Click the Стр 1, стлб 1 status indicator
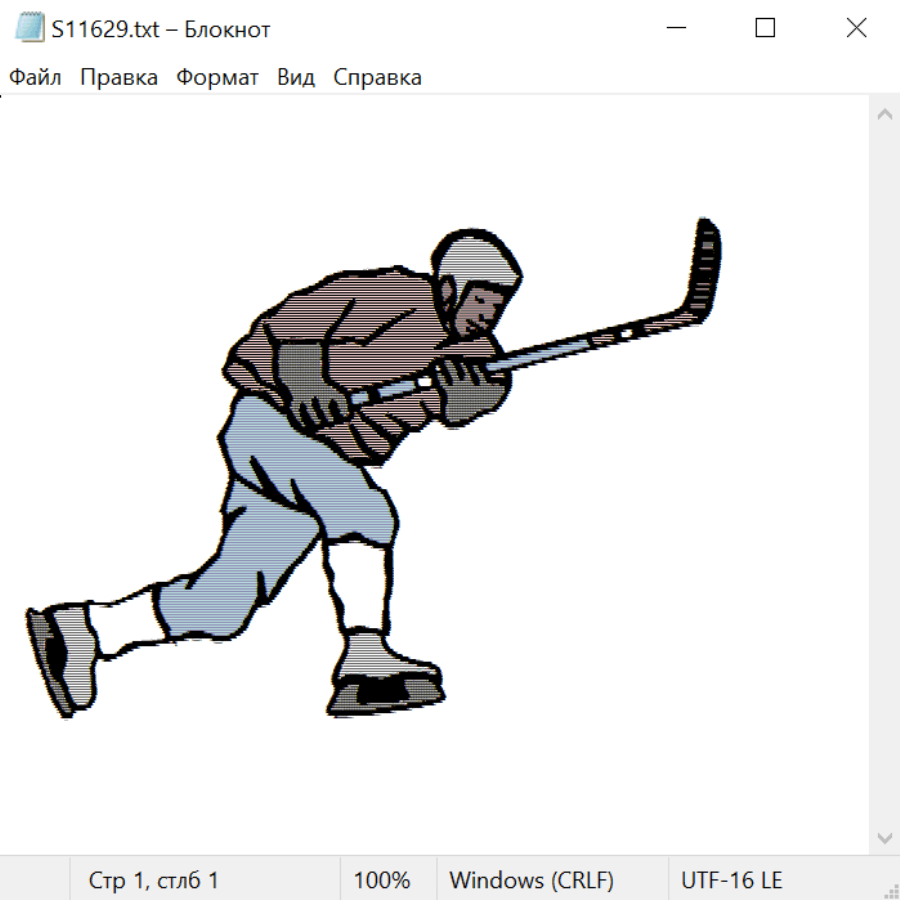 (x=153, y=881)
